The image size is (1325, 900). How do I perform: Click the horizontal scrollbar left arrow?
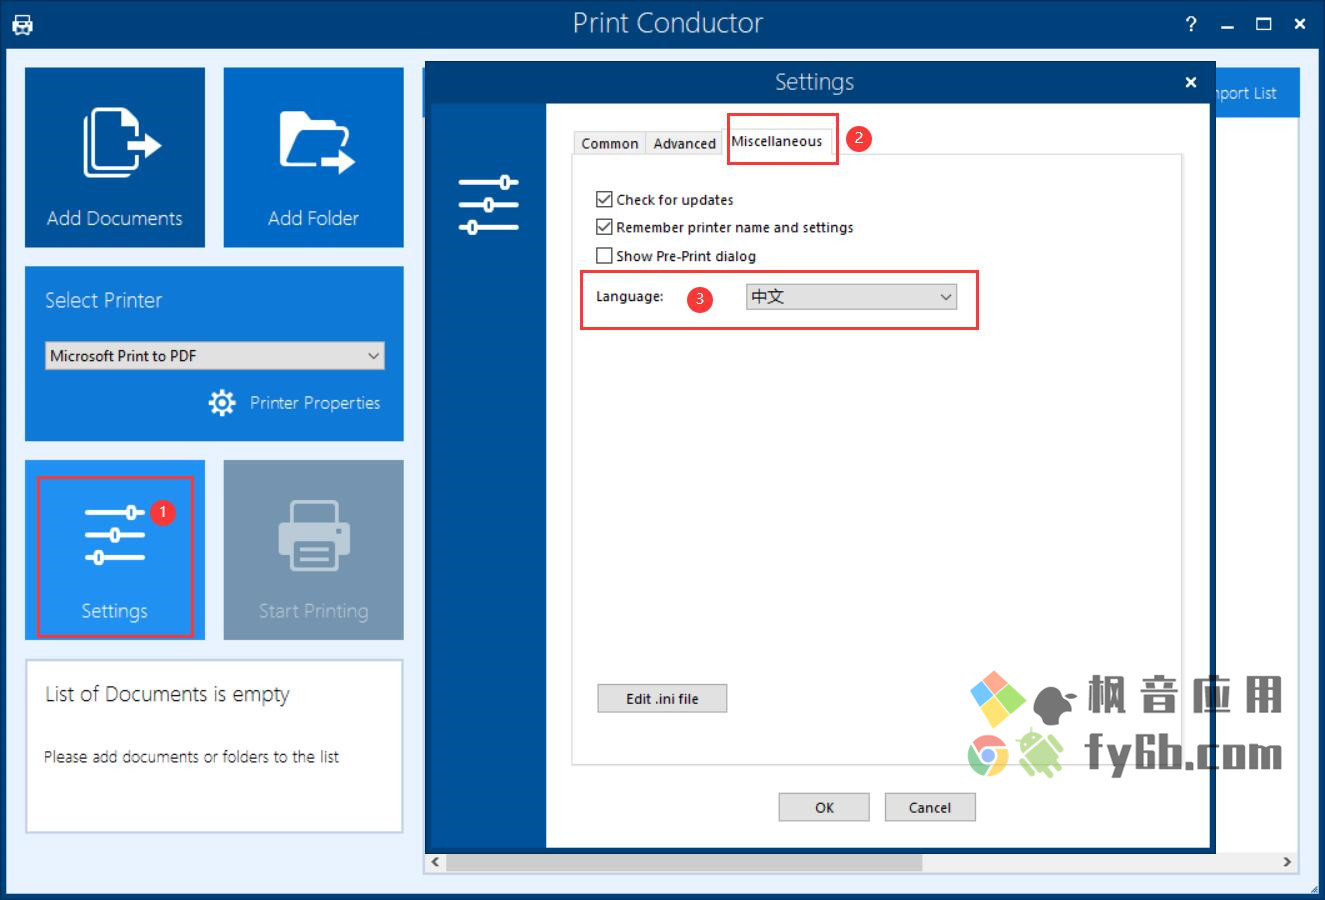(435, 862)
